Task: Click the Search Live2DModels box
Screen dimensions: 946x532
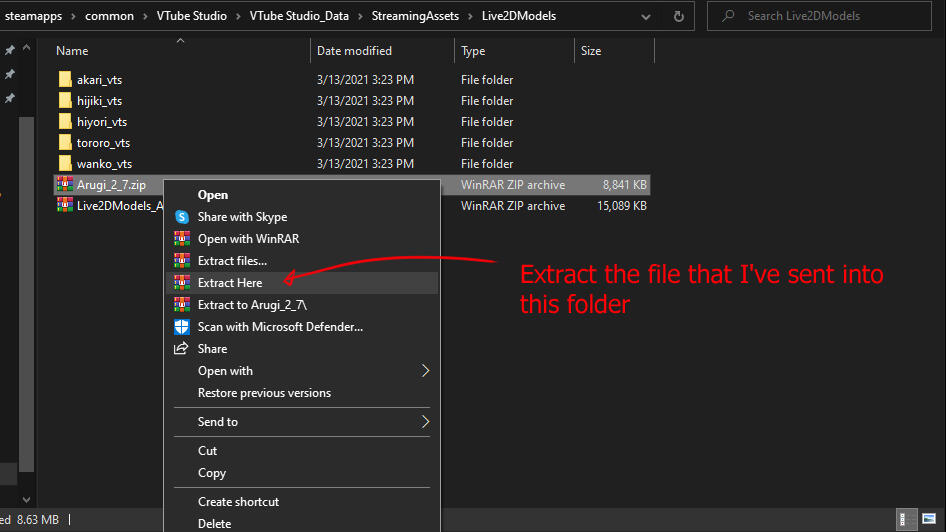Action: click(x=830, y=16)
